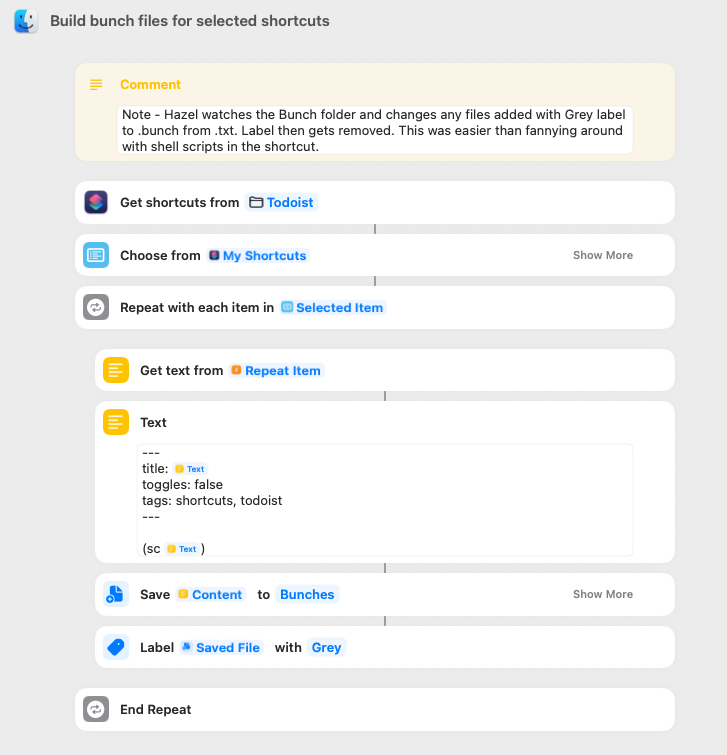This screenshot has height=755, width=727.
Task: Click the Selected Item variable token
Action: [332, 308]
